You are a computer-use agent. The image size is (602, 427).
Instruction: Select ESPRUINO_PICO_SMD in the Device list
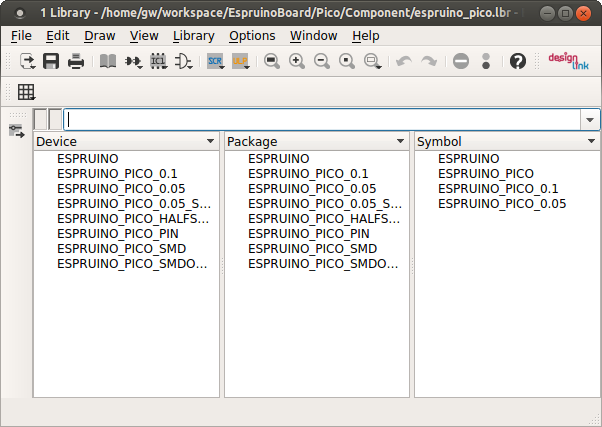(121, 248)
